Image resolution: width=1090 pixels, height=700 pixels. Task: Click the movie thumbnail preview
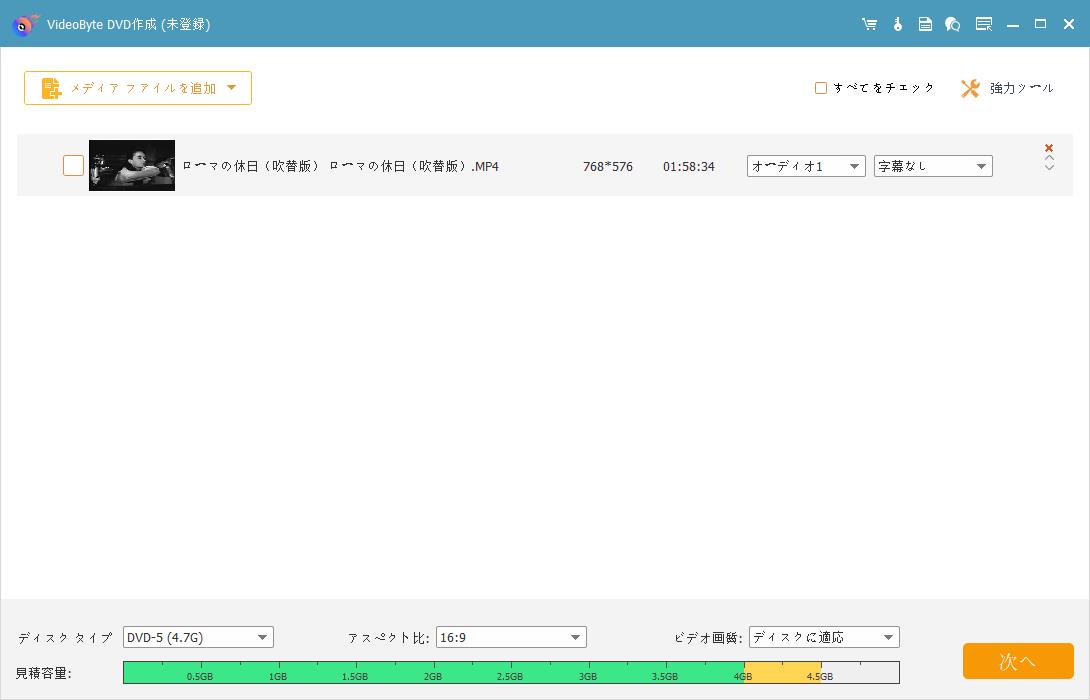tap(131, 165)
